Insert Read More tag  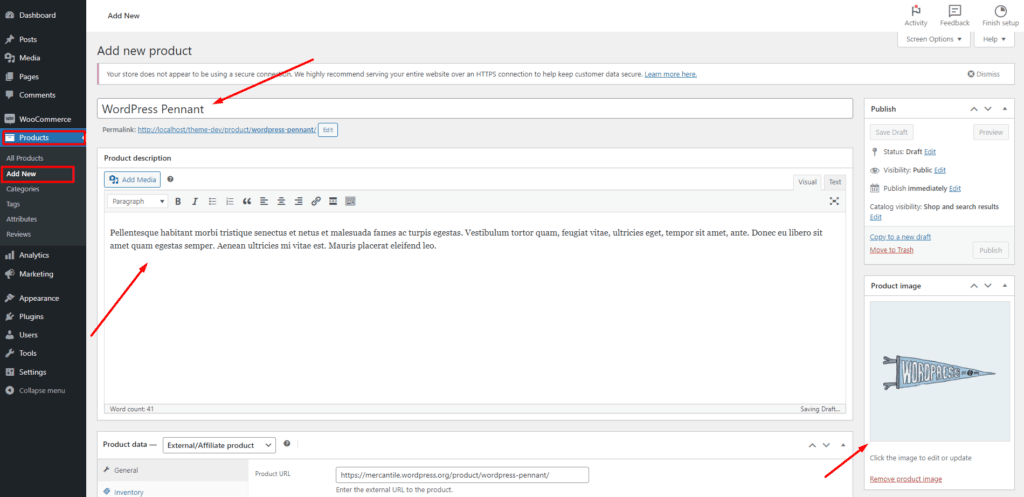[333, 202]
